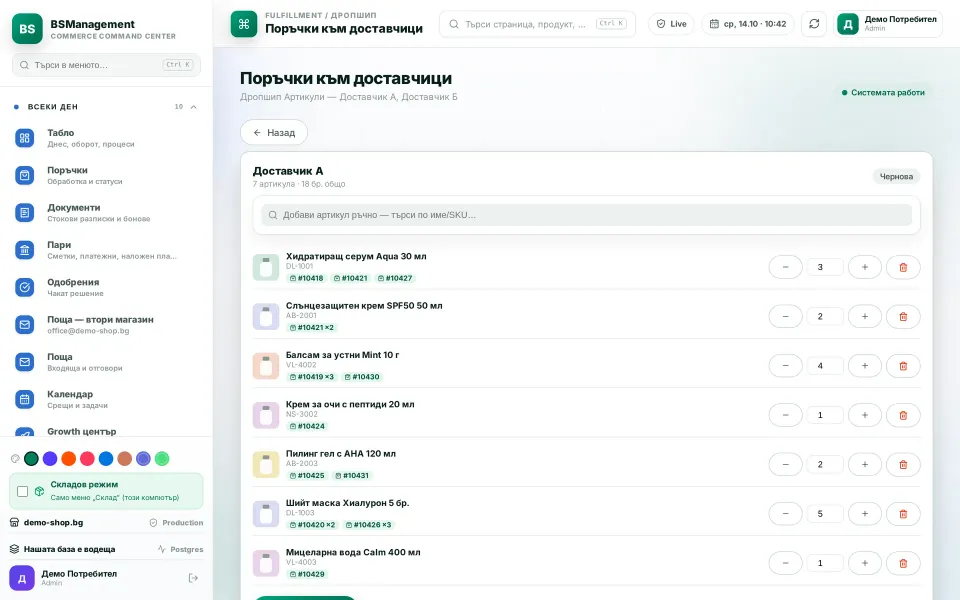Open order tag #10418
960x600 pixels.
[306, 278]
